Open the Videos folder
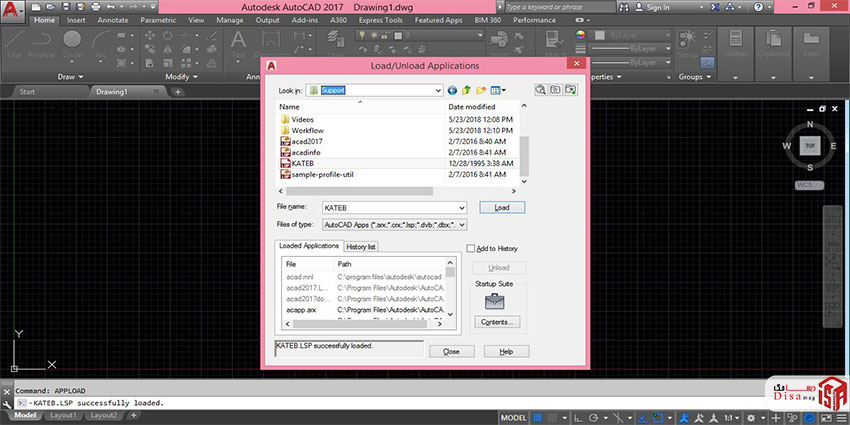Viewport: 850px width, 425px height. [302, 119]
